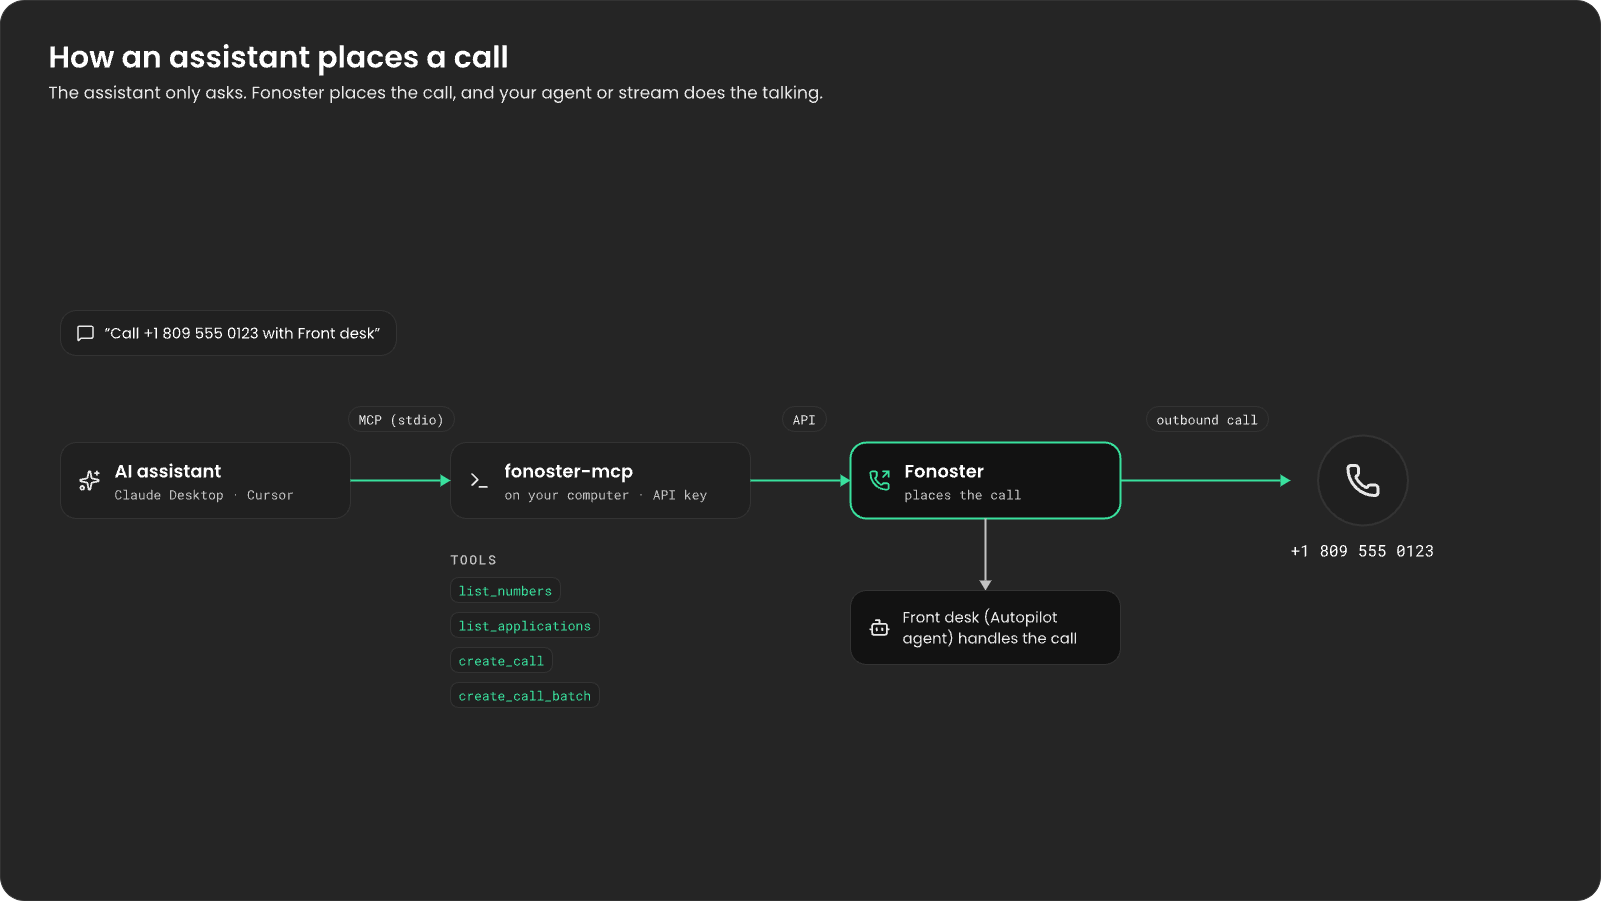The image size is (1601, 901).
Task: Click the subtitle beginning 'The assistant only asks'
Action: tap(436, 93)
